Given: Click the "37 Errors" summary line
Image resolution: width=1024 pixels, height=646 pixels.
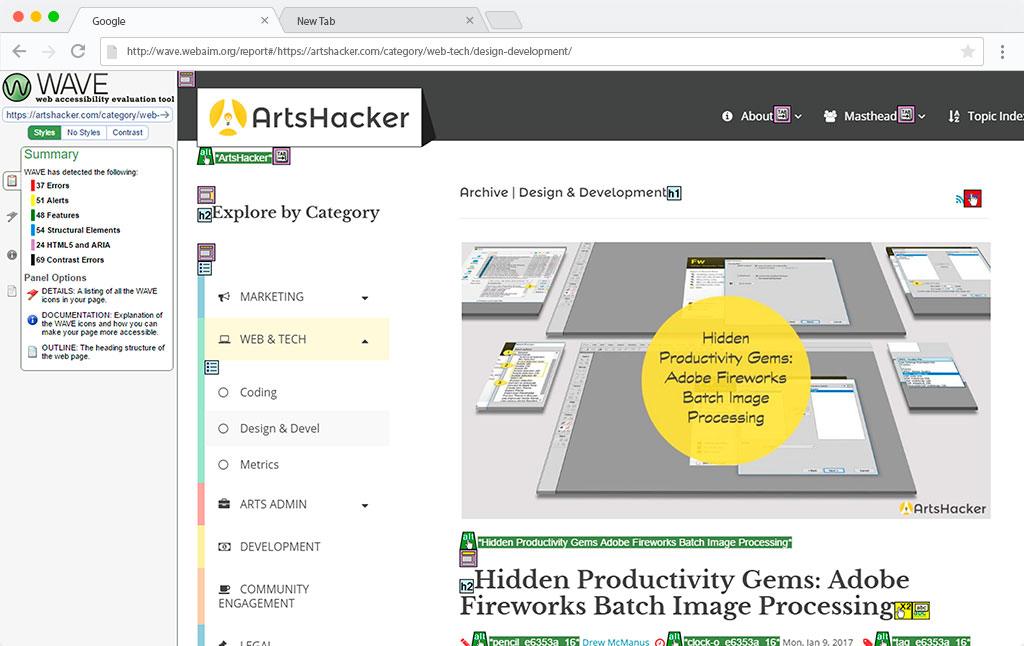Looking at the screenshot, I should click(52, 186).
